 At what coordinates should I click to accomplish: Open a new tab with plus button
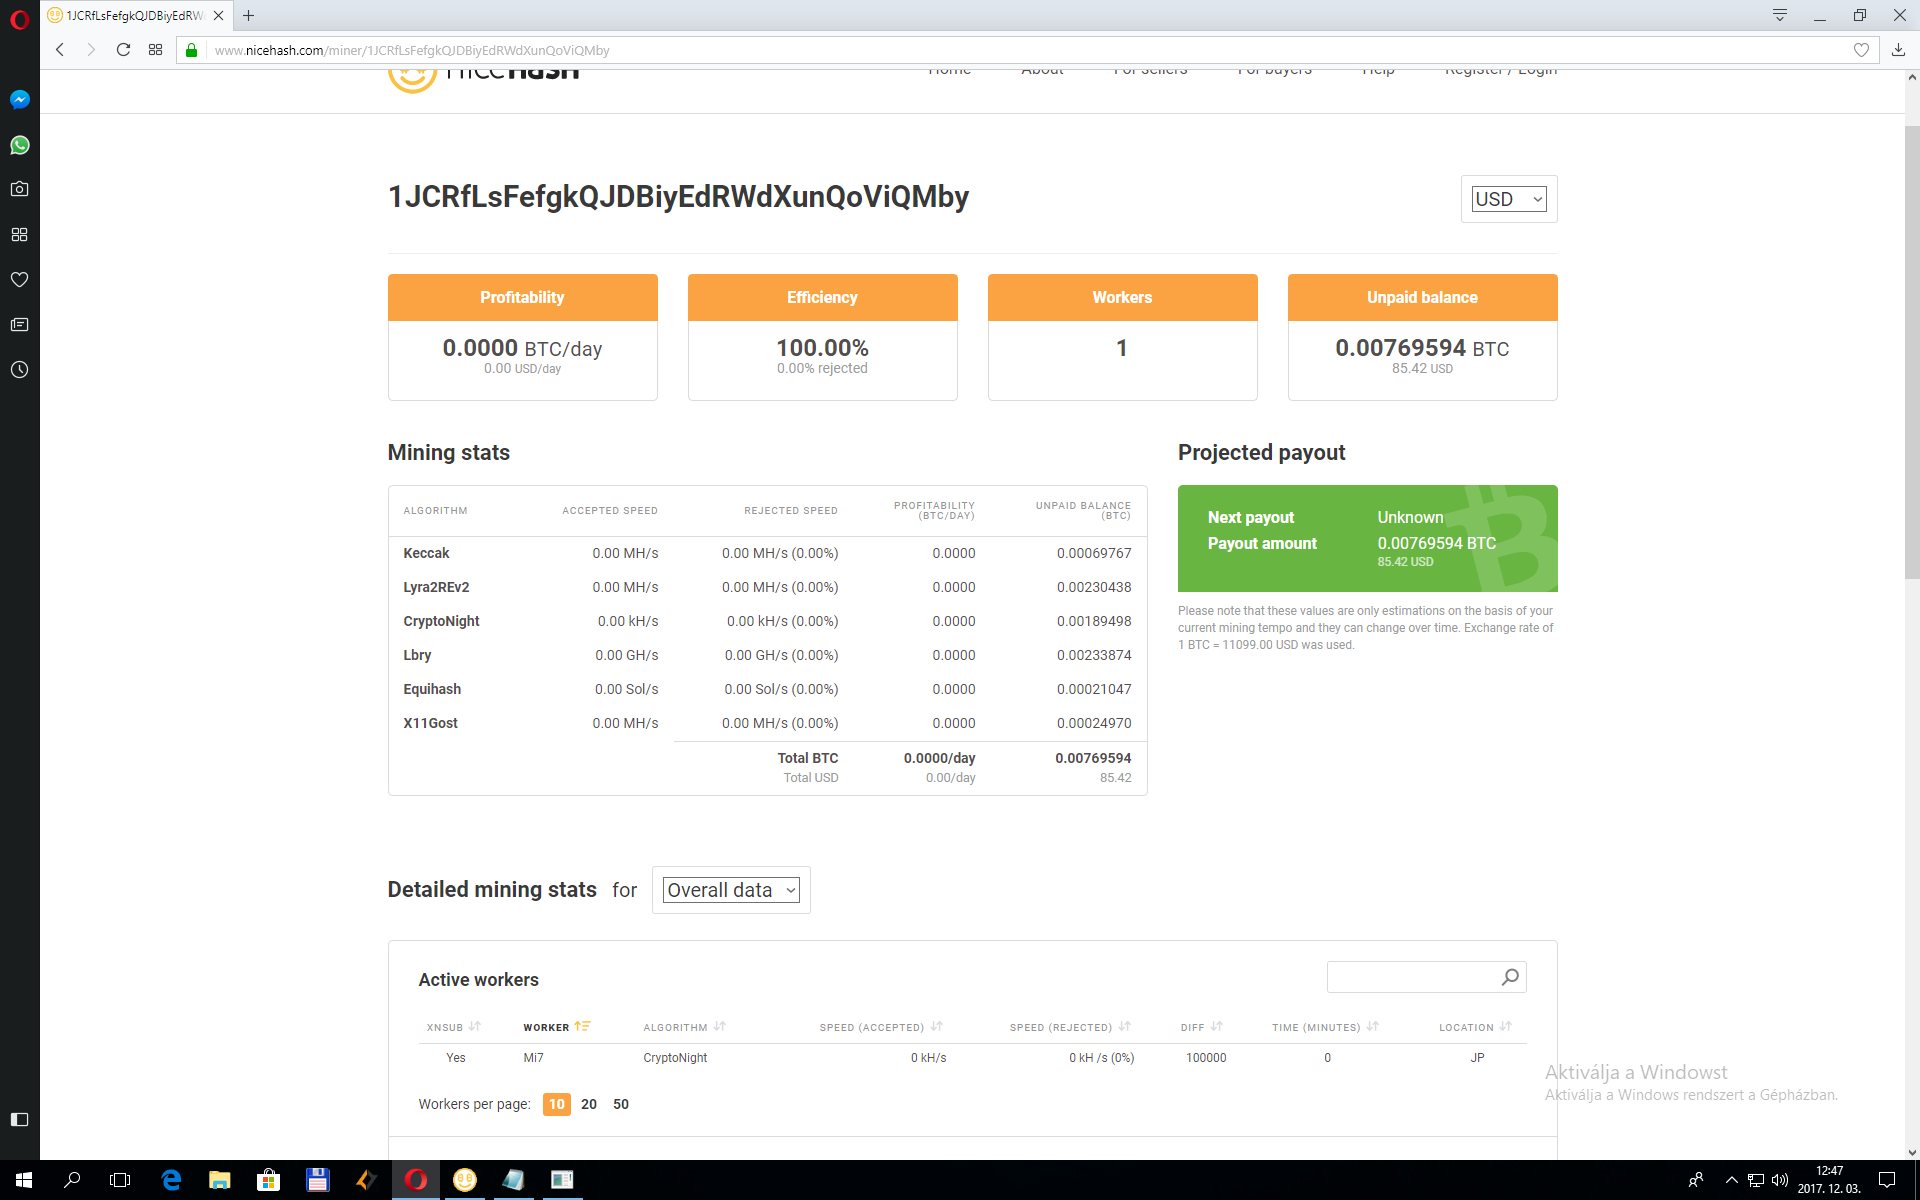249,15
